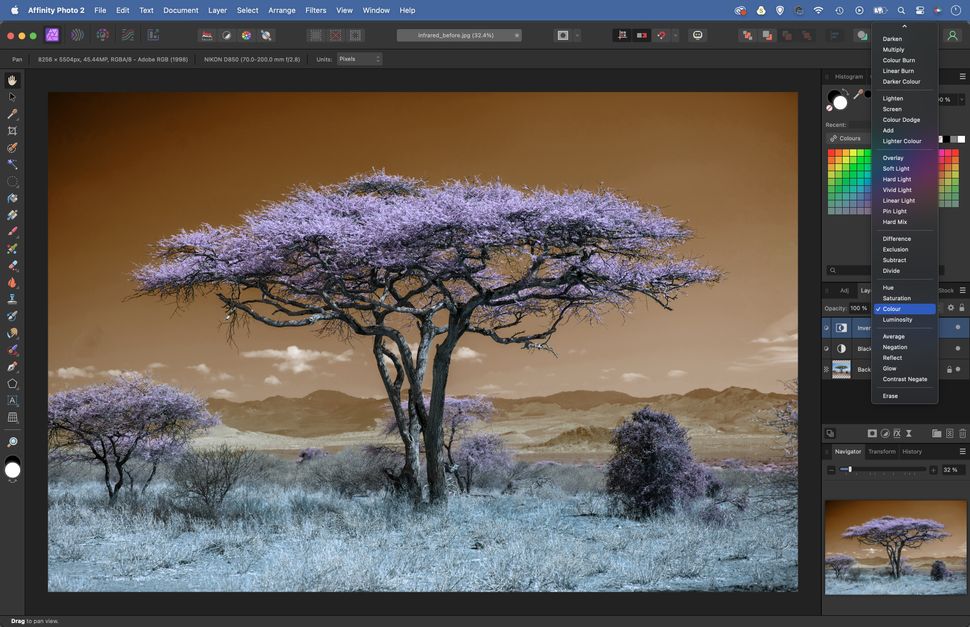Click the trash icon in Layers panel
Viewport: 970px width, 627px height.
click(962, 433)
